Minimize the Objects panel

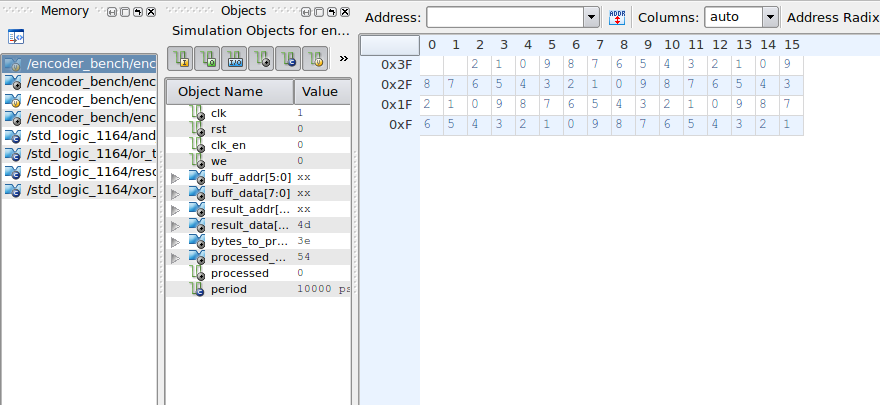tap(306, 12)
